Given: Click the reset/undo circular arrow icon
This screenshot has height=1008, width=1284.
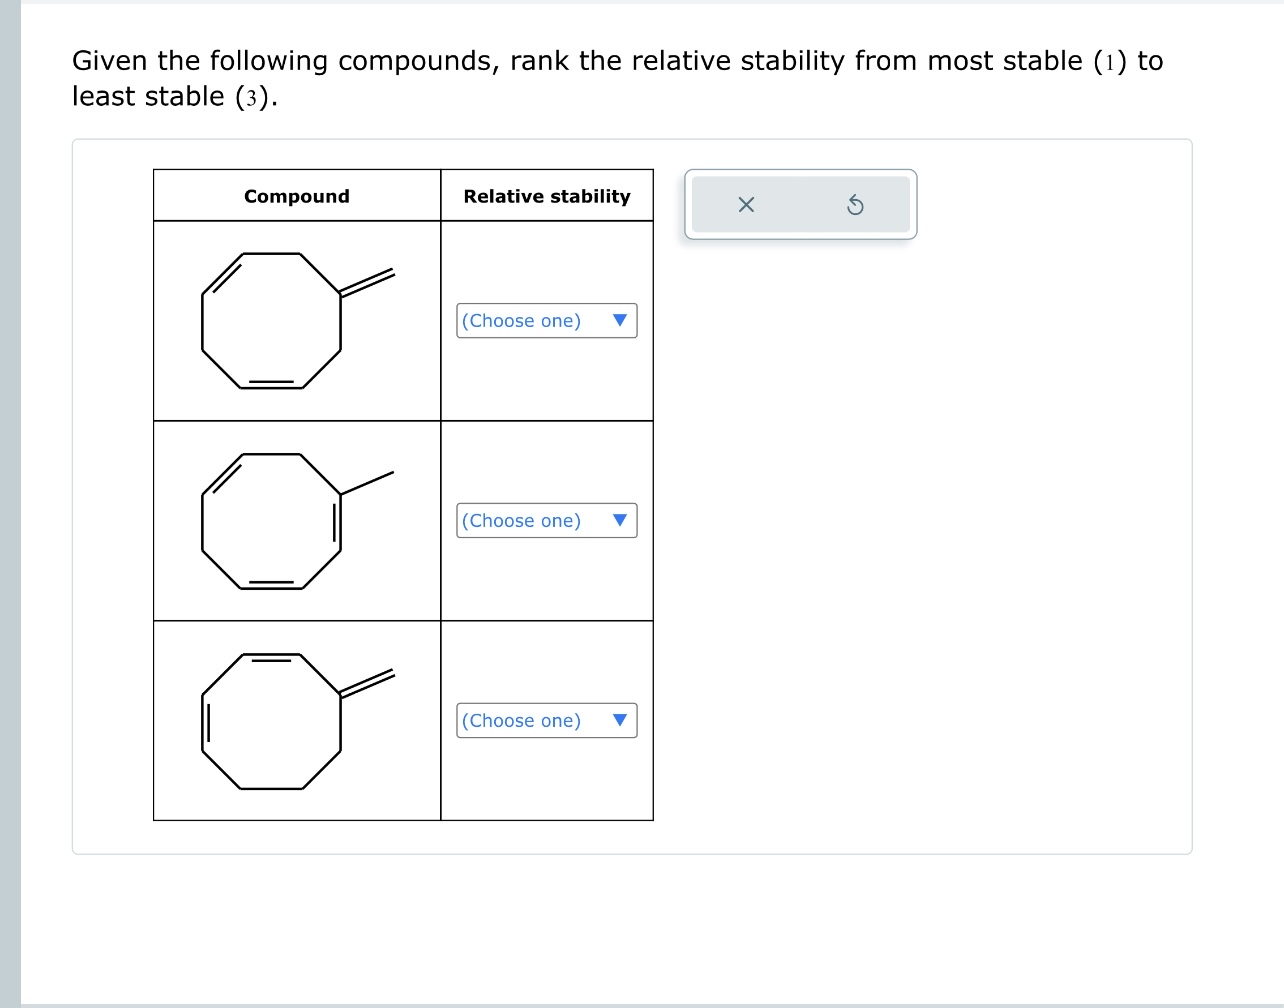Looking at the screenshot, I should pos(856,205).
